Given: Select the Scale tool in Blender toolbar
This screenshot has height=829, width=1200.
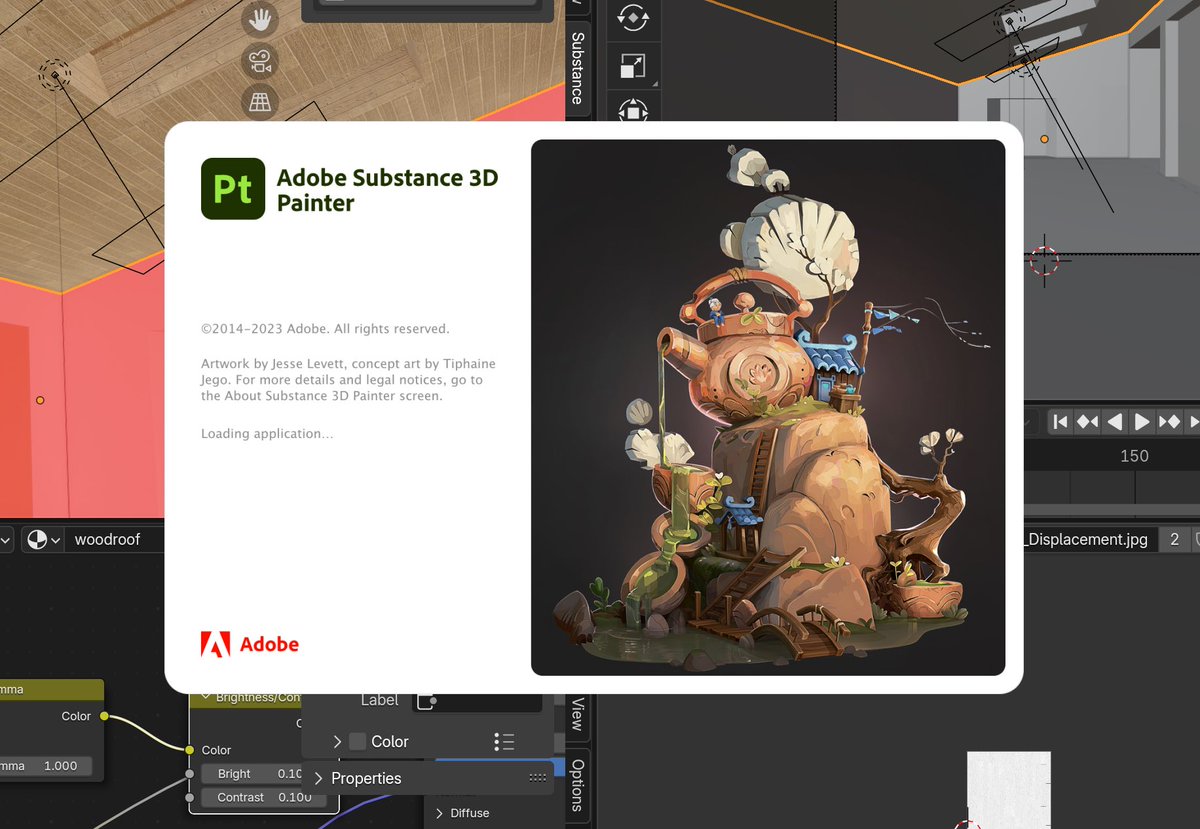Looking at the screenshot, I should (x=632, y=67).
